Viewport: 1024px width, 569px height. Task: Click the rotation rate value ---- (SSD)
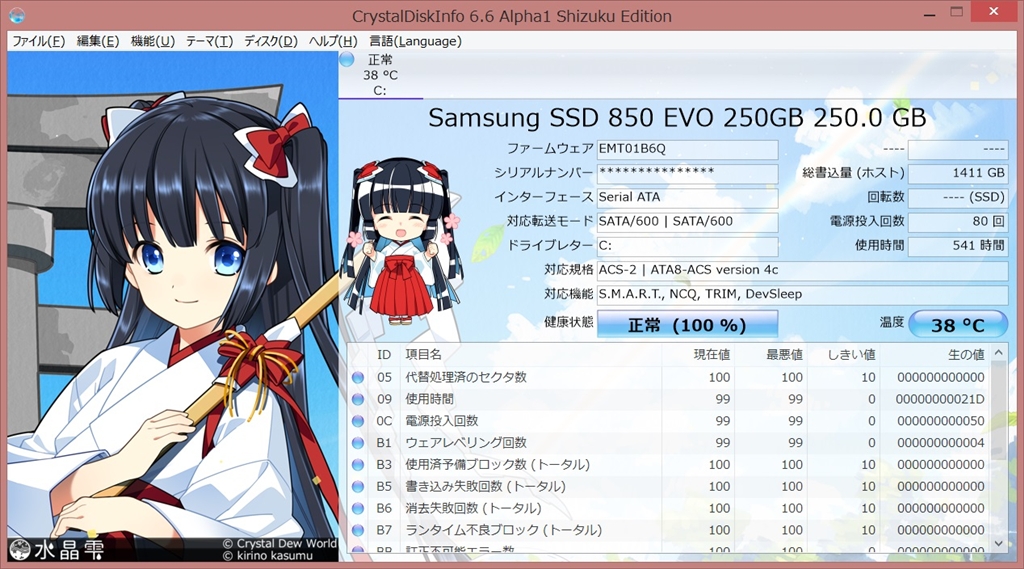958,197
